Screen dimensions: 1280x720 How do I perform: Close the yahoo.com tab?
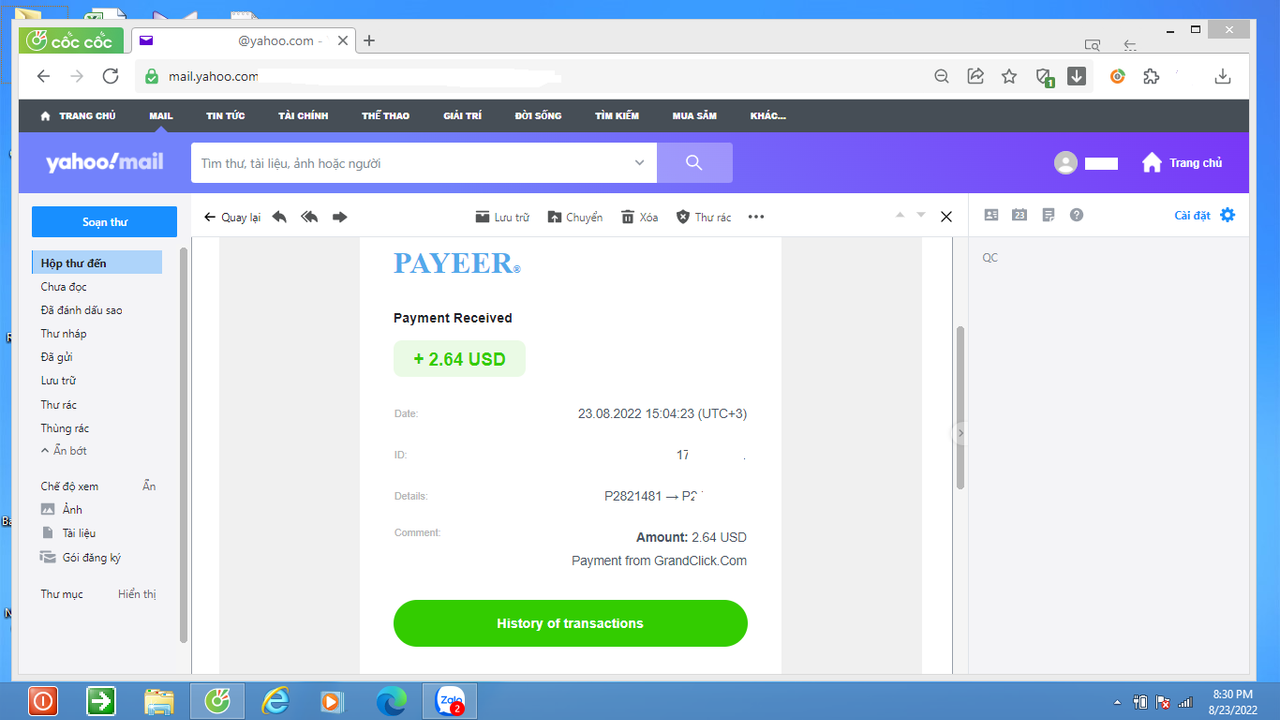click(x=343, y=41)
